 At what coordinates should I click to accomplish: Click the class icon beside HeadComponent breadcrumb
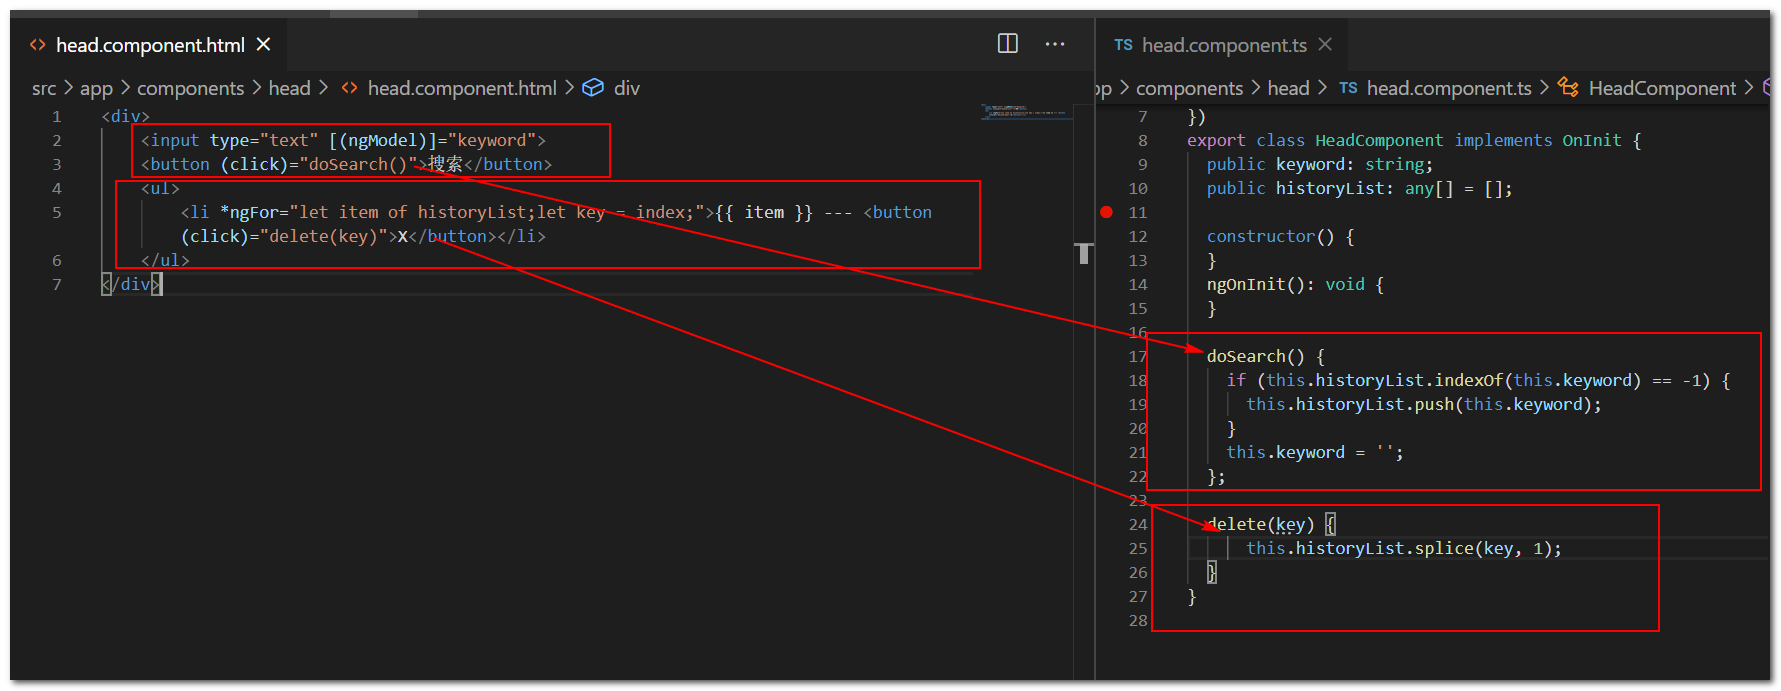coord(1569,88)
